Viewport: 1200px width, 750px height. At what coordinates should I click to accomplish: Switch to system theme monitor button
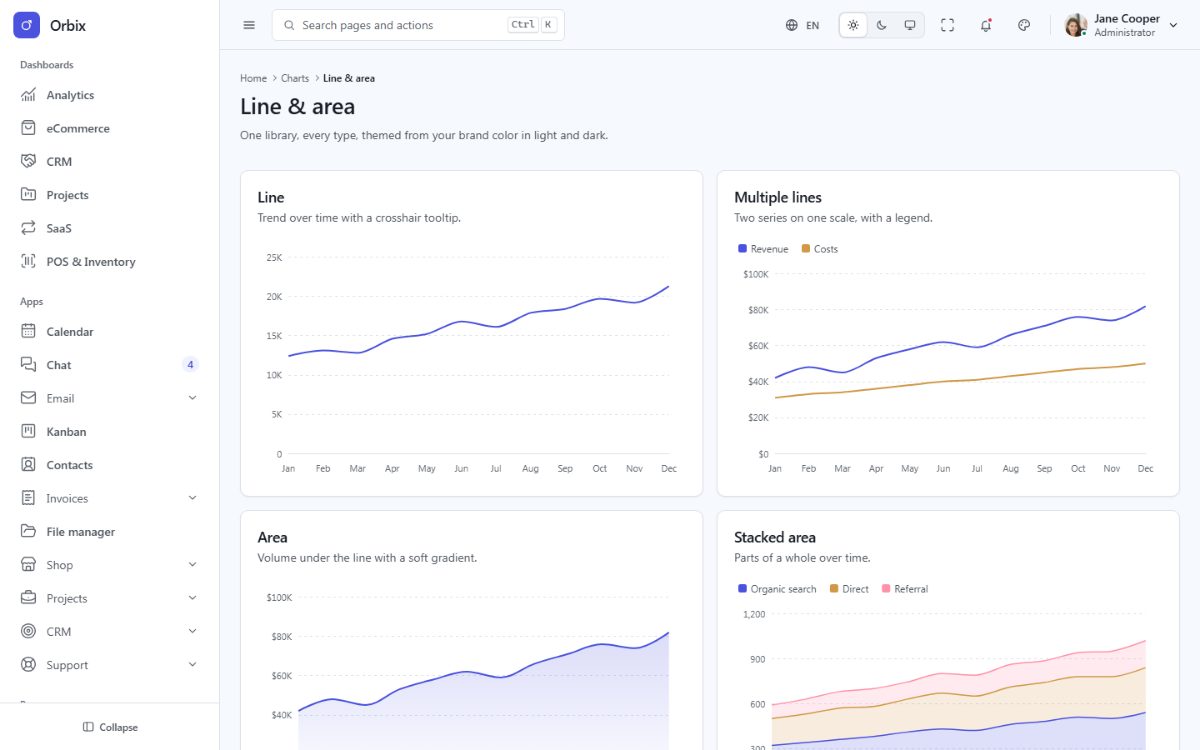coord(909,25)
